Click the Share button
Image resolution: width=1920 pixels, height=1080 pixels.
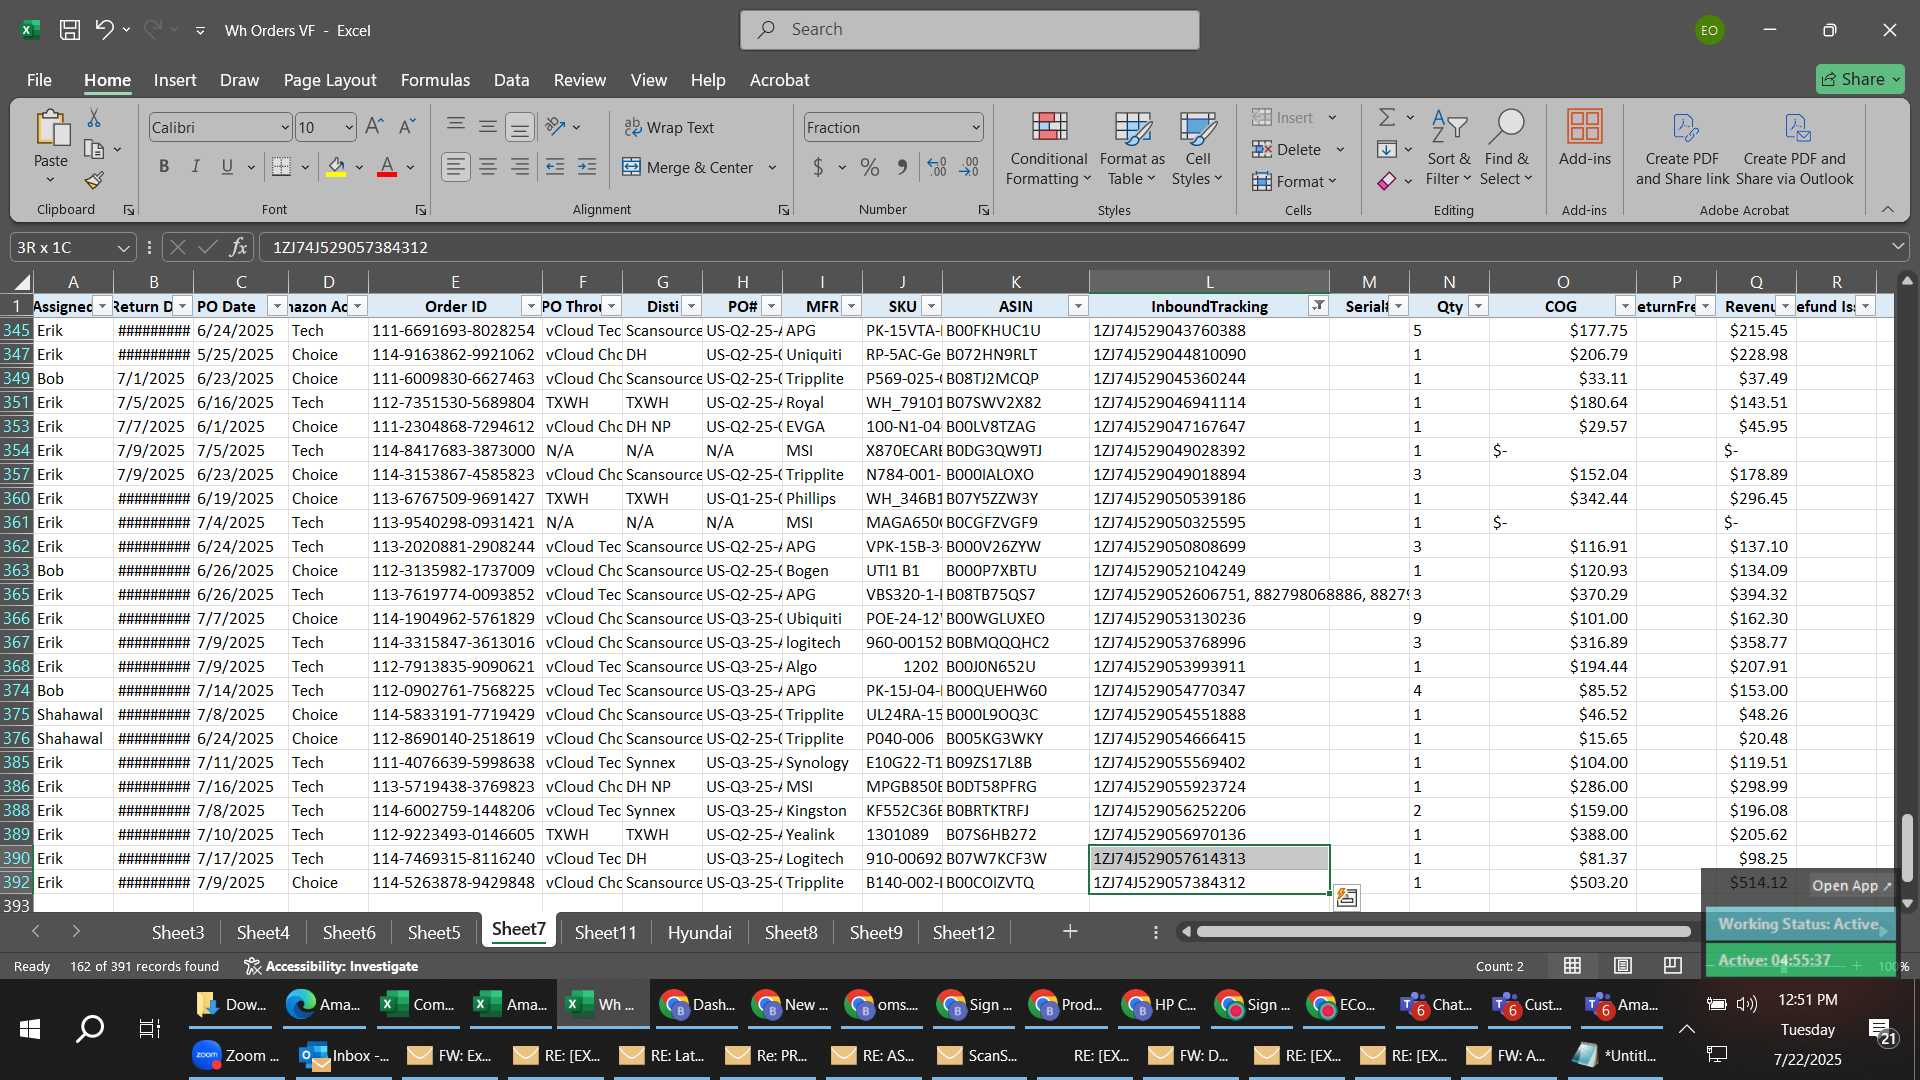pos(1859,79)
